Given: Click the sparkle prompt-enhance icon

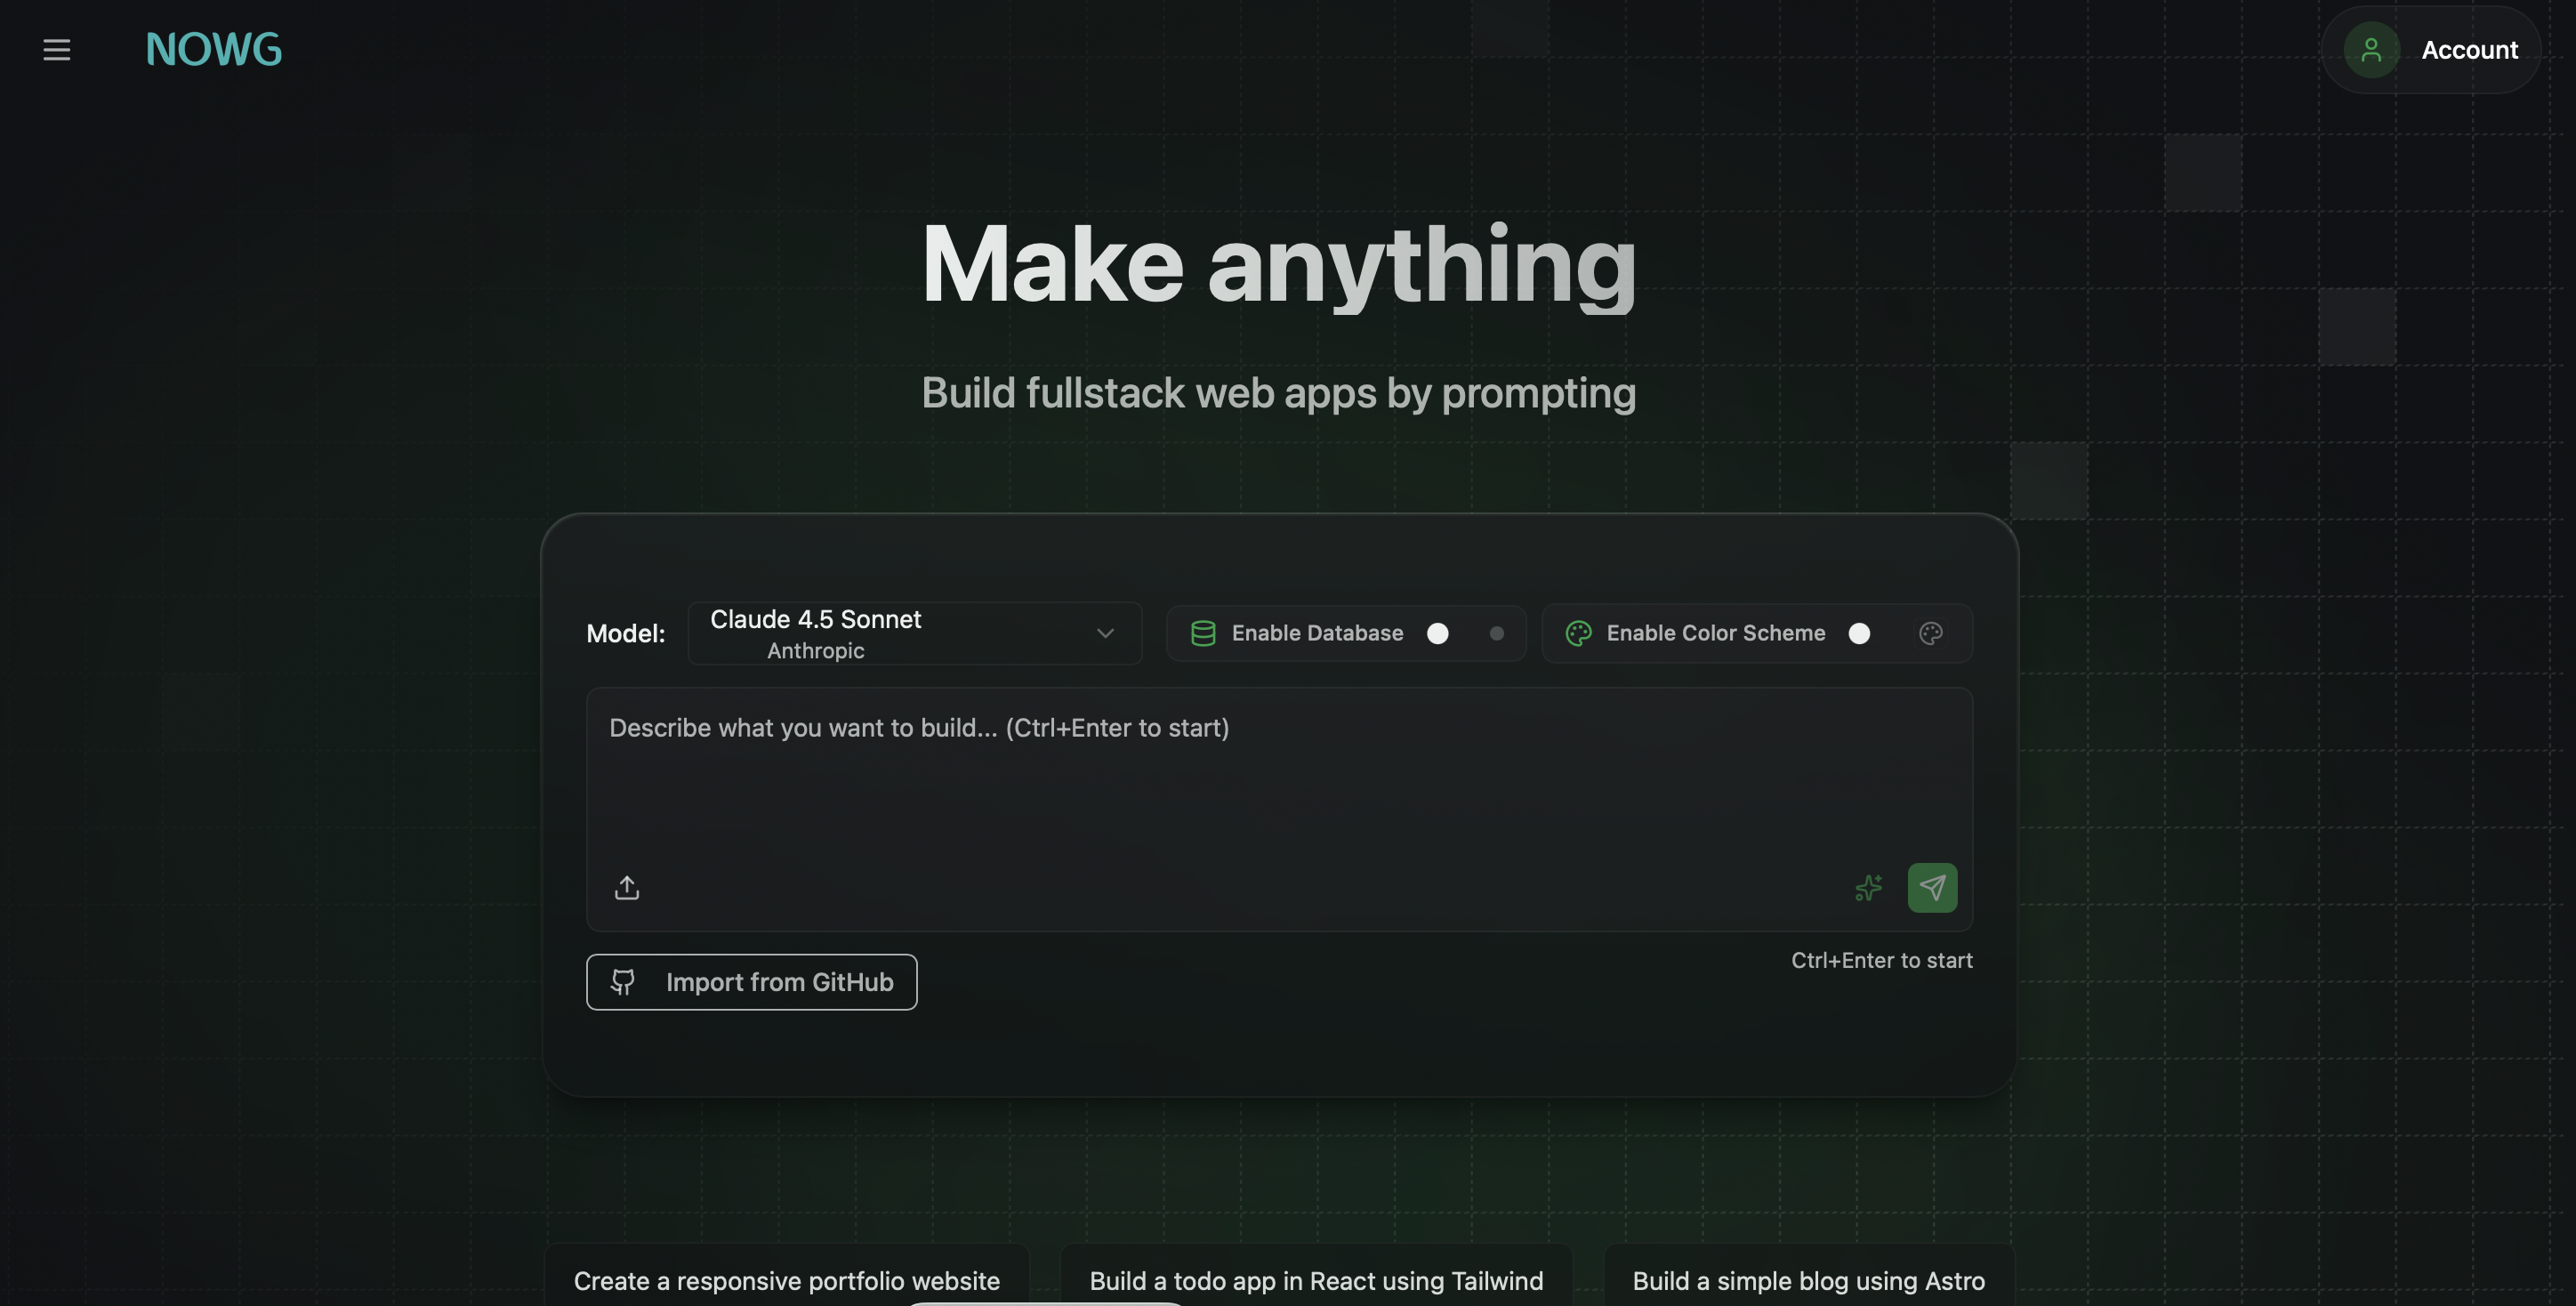Looking at the screenshot, I should point(1868,887).
